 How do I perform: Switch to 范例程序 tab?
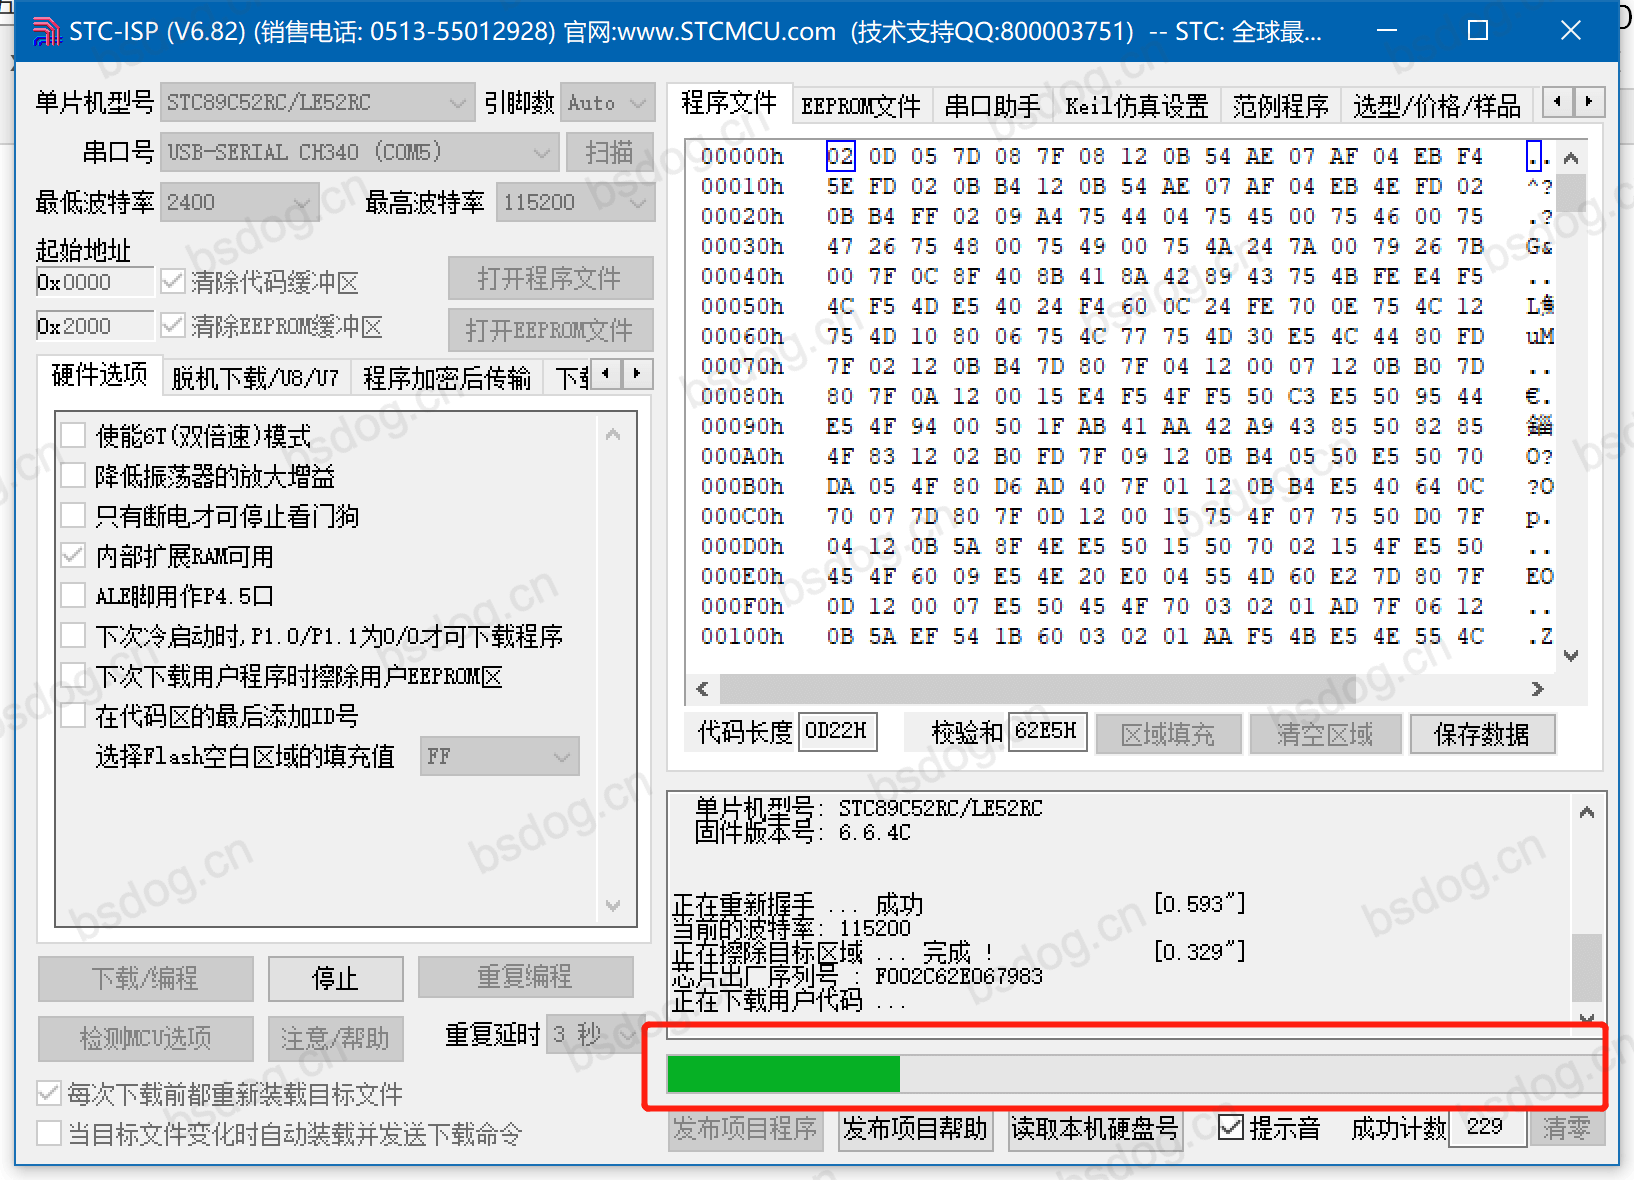coord(1280,105)
